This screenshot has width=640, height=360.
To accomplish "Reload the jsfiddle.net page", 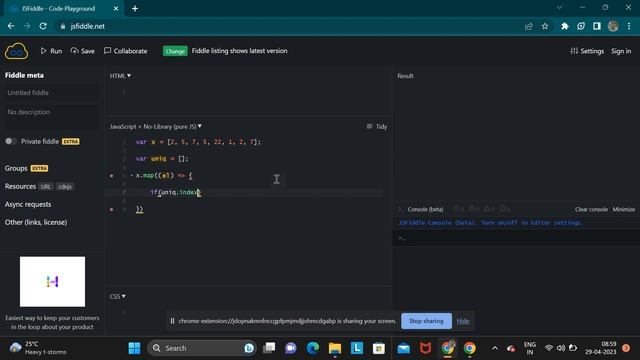I will tap(43, 26).
